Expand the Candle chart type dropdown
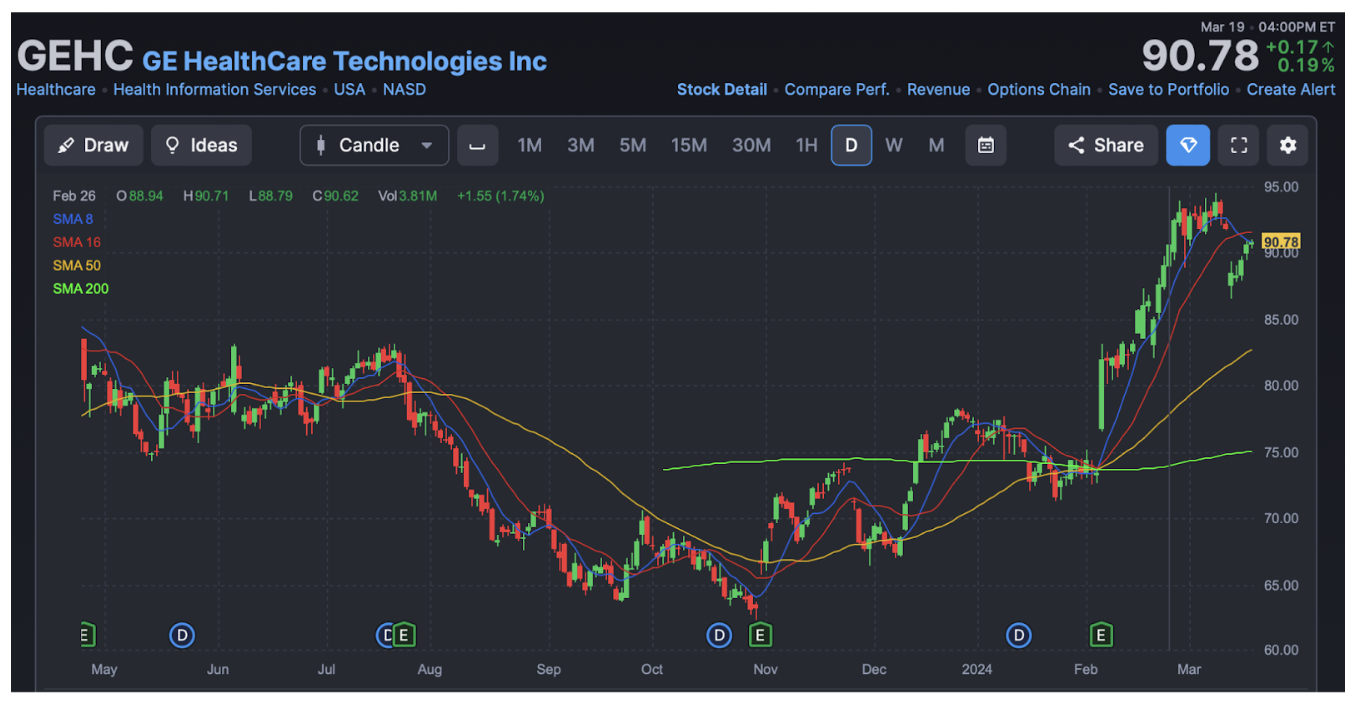 375,145
